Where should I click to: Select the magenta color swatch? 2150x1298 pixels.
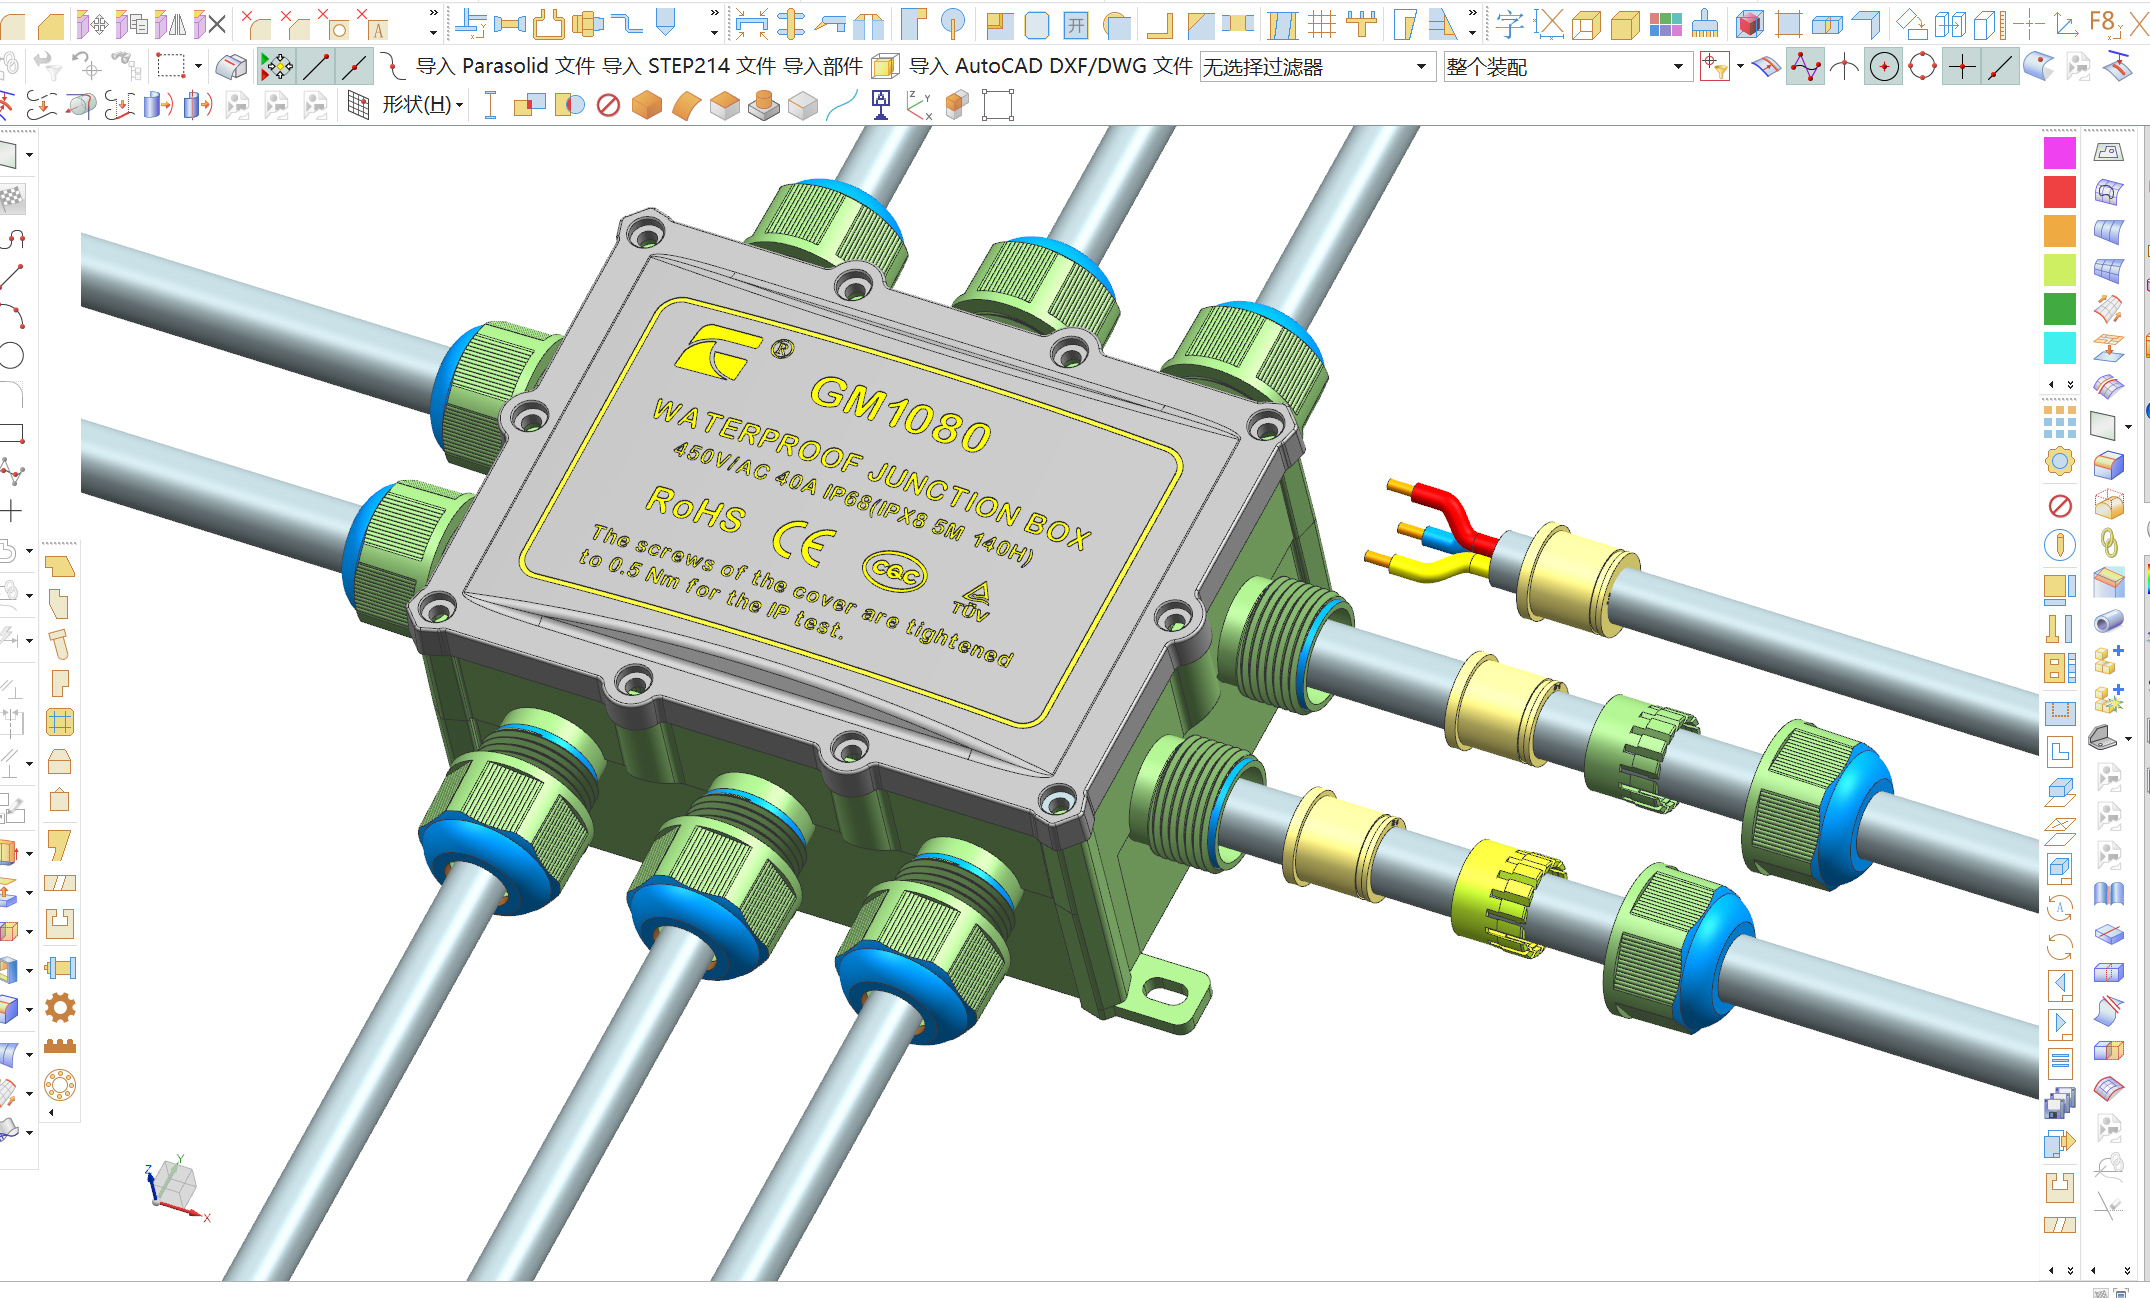tap(2059, 153)
